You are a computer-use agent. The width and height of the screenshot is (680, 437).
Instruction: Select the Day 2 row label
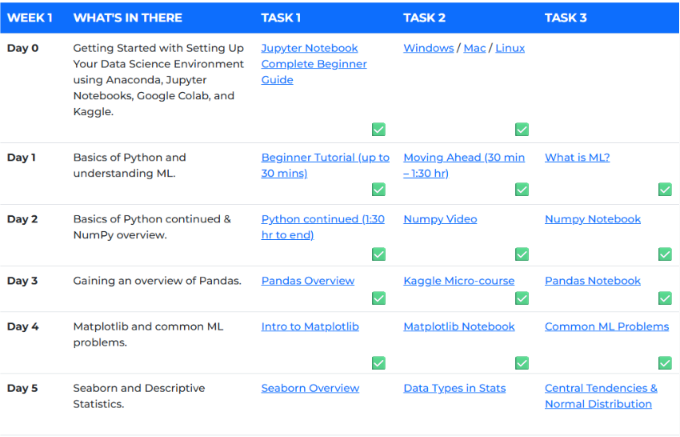point(22,219)
